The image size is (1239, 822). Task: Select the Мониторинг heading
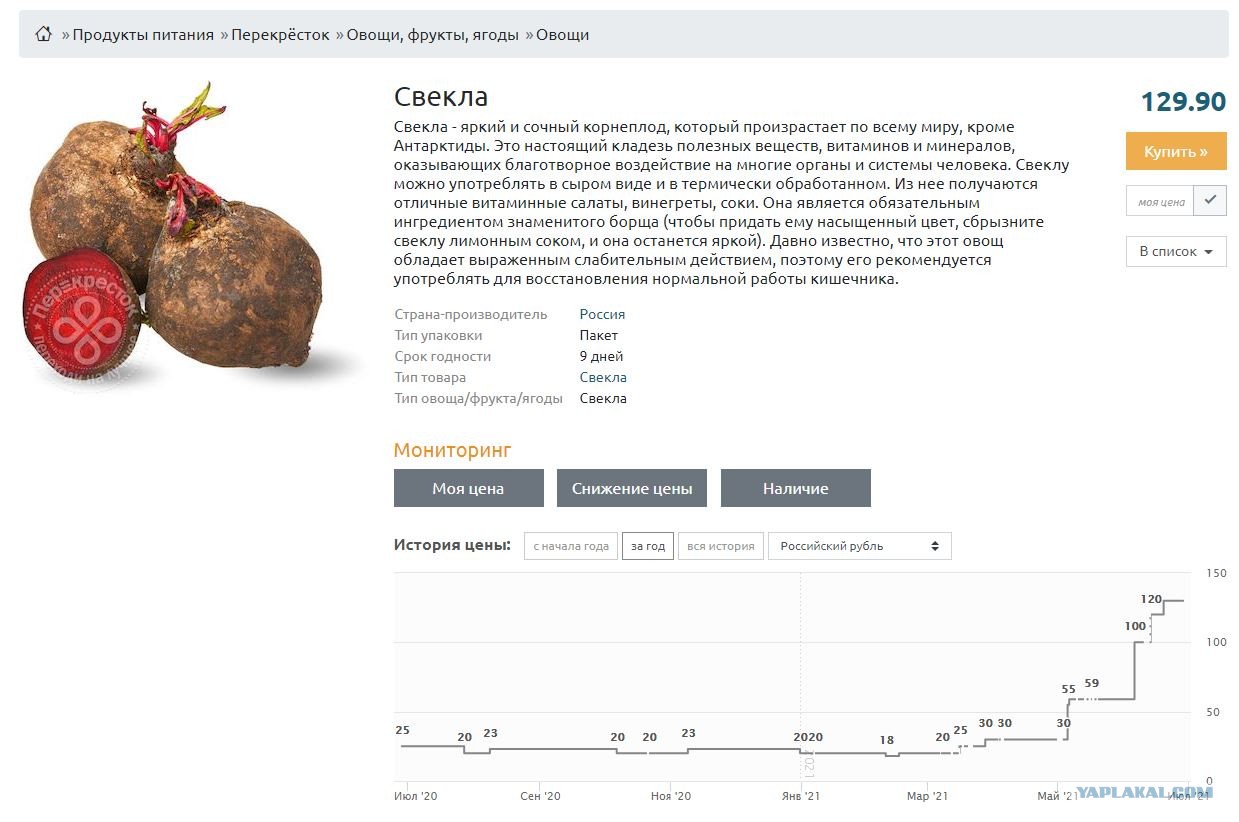tap(452, 450)
